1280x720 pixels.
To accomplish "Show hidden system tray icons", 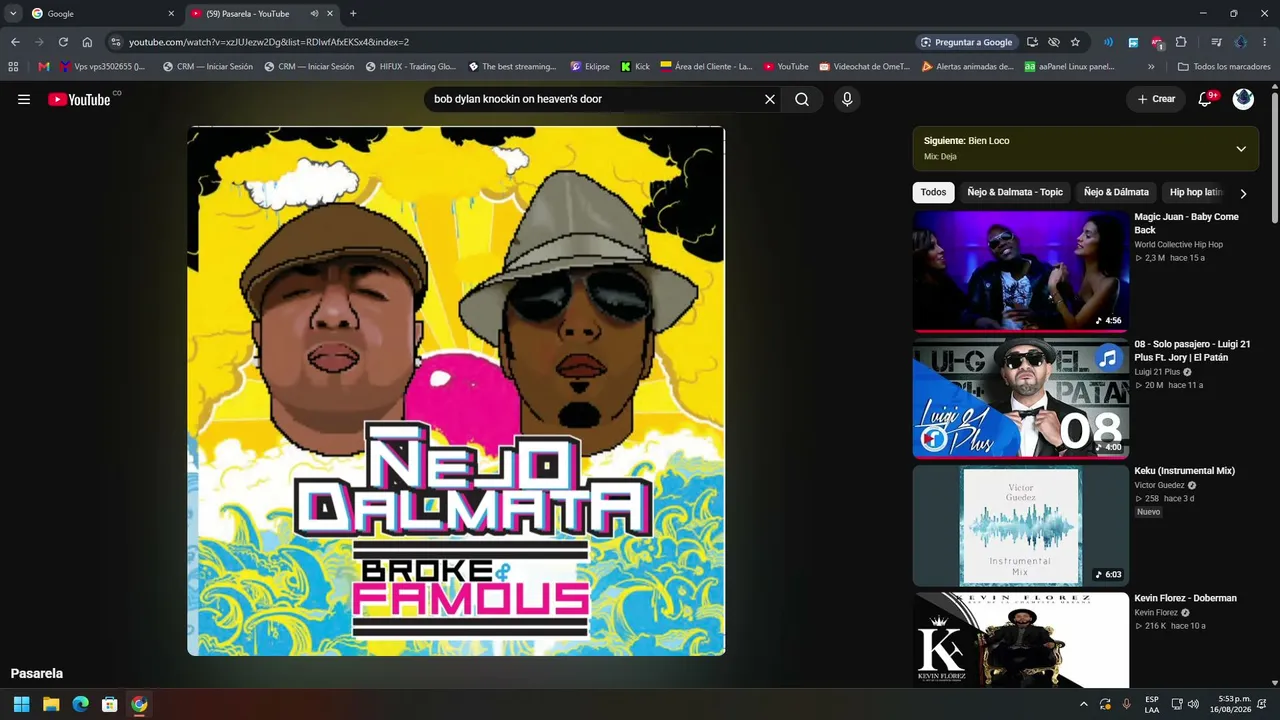I will [x=1083, y=704].
